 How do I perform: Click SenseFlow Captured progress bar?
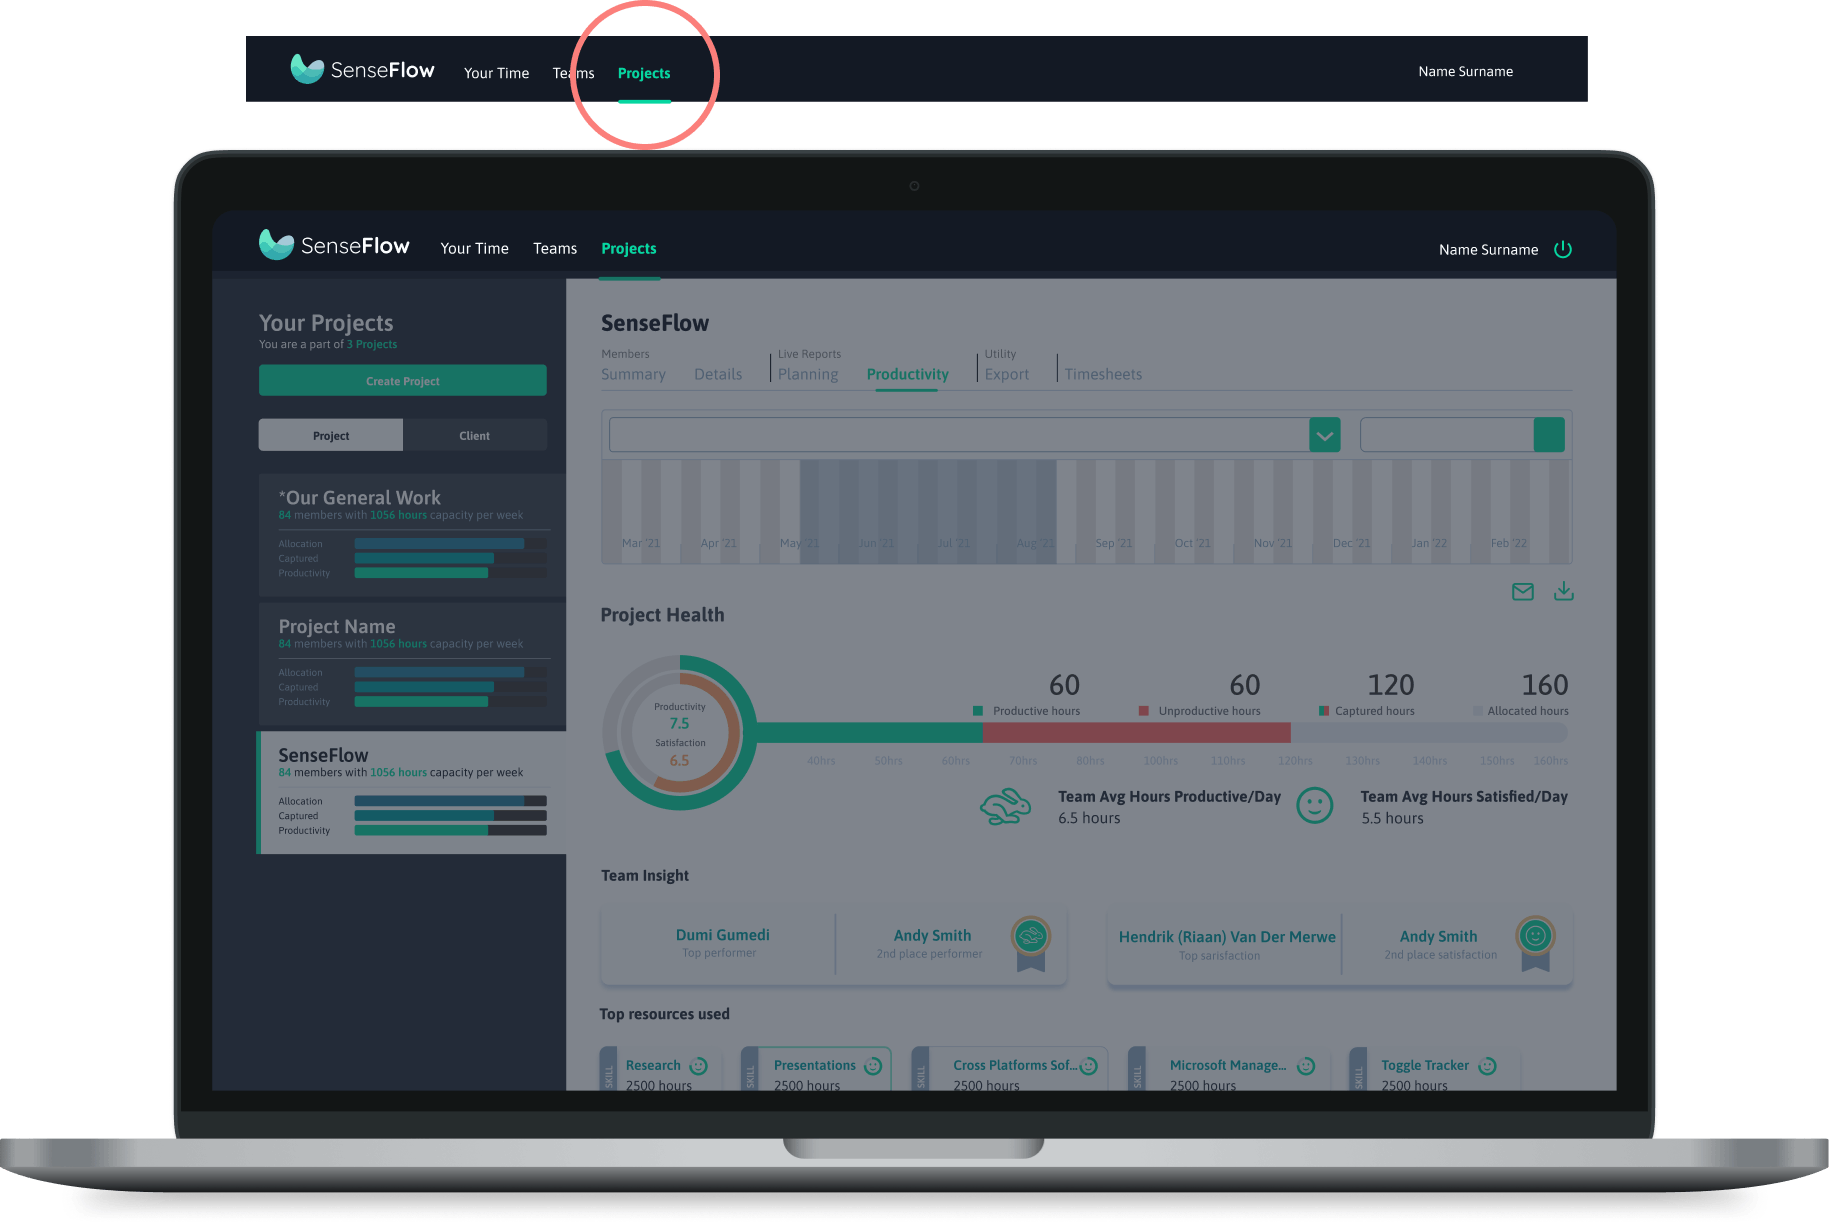click(450, 816)
